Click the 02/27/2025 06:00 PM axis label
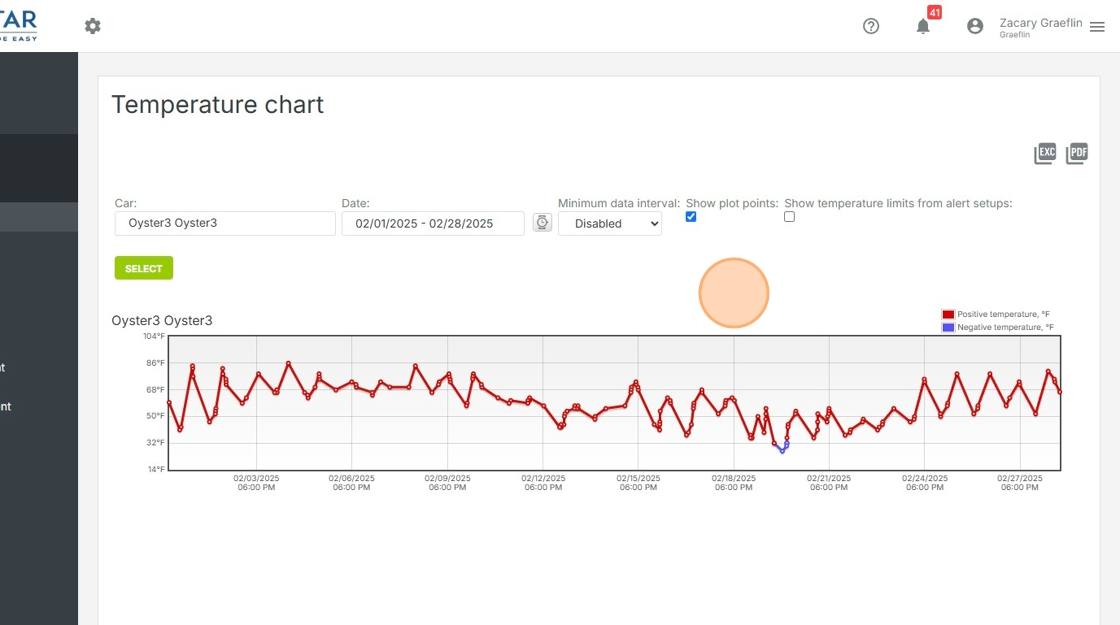This screenshot has height=625, width=1120. click(1020, 483)
